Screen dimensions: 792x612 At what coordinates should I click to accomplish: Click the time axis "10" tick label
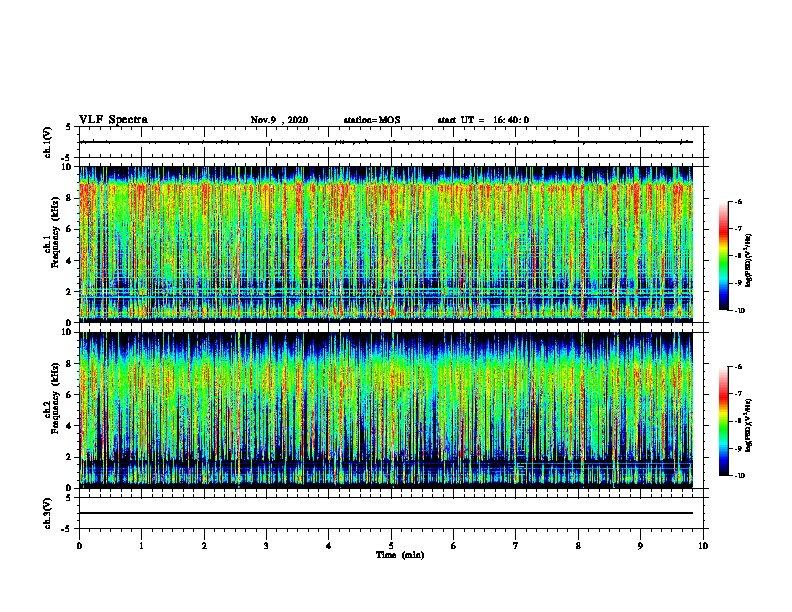[703, 546]
